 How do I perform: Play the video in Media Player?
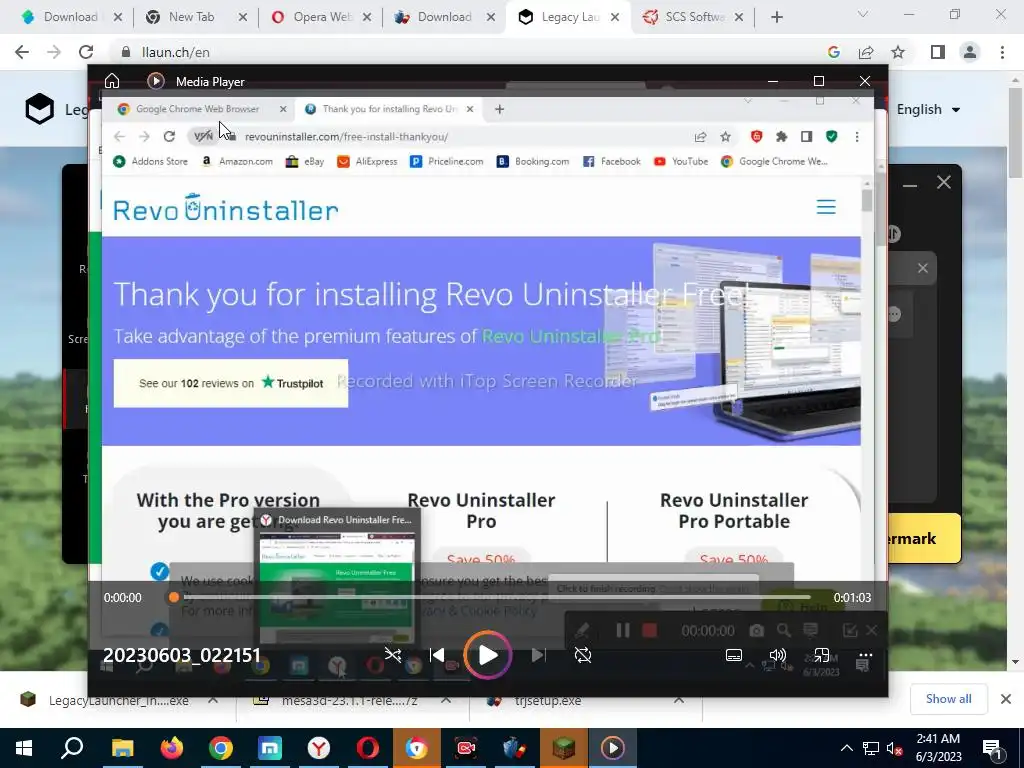(488, 655)
